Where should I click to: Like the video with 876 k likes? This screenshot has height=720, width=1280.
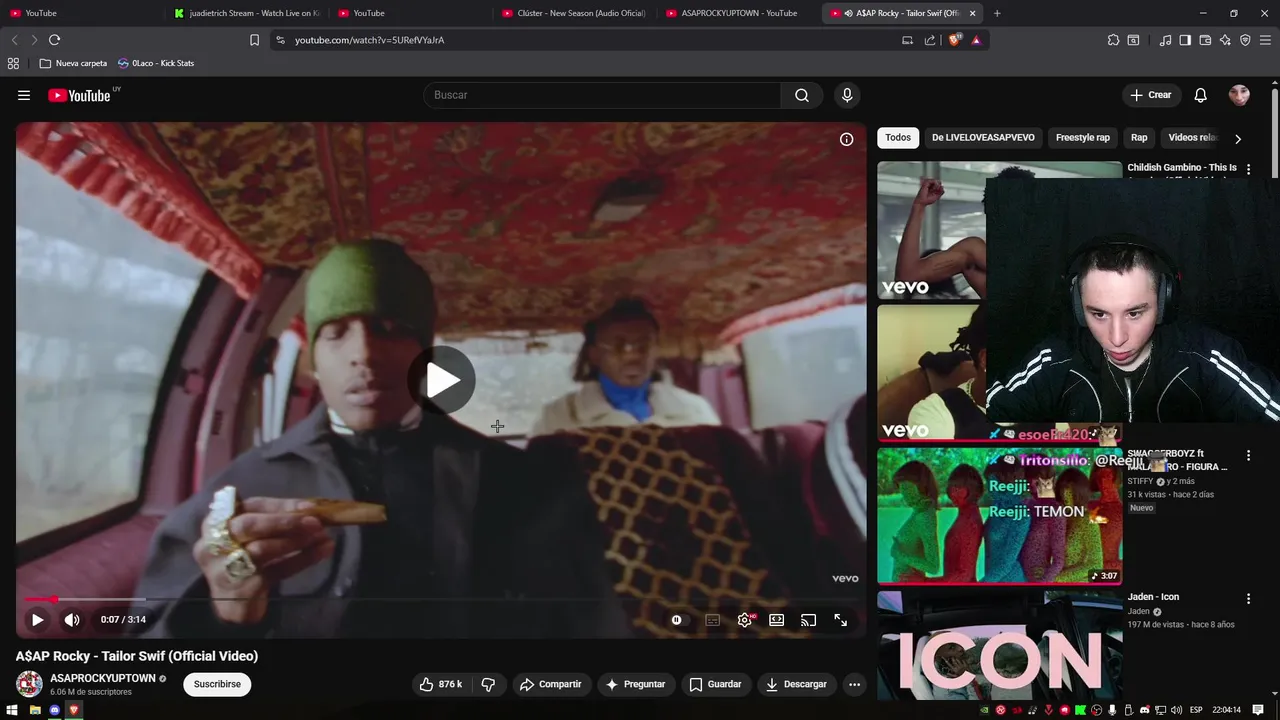[440, 684]
